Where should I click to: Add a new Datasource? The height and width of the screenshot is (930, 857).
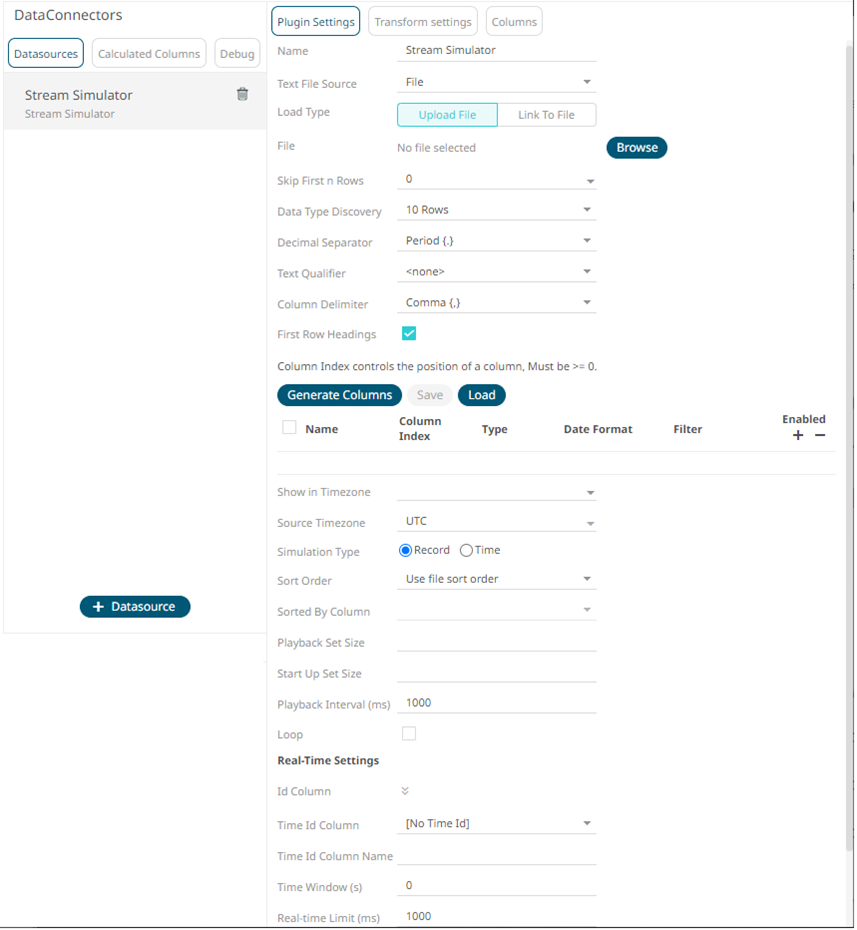pyautogui.click(x=135, y=606)
